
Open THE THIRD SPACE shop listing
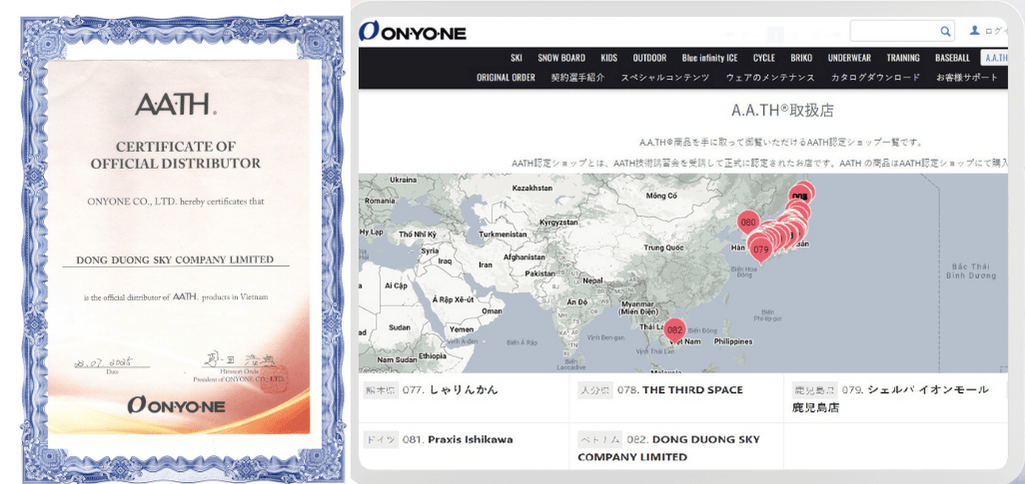692,389
